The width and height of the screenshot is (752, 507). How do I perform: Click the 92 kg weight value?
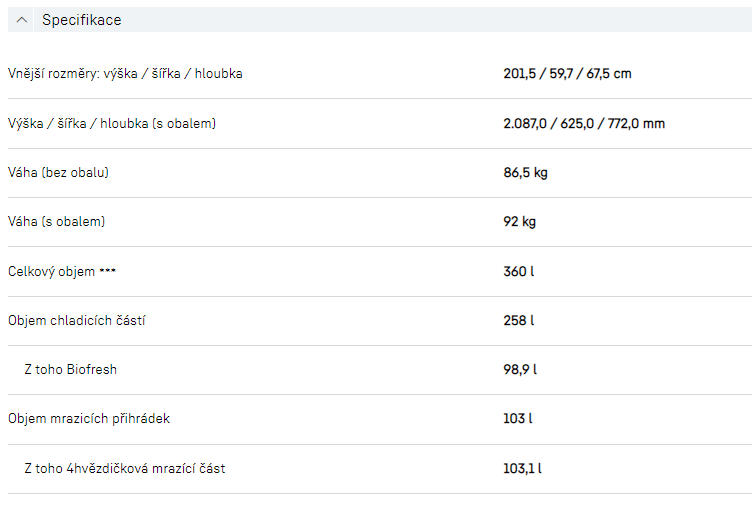click(519, 222)
